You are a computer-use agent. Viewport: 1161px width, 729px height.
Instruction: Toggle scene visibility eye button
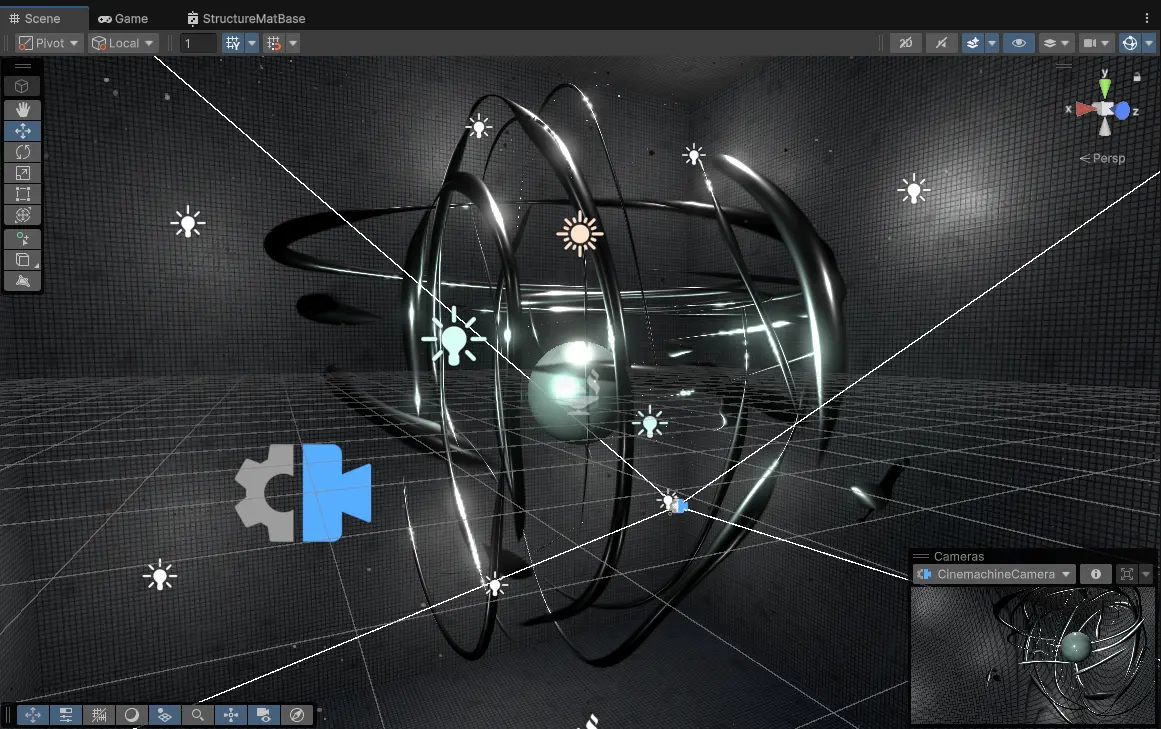pos(1018,43)
